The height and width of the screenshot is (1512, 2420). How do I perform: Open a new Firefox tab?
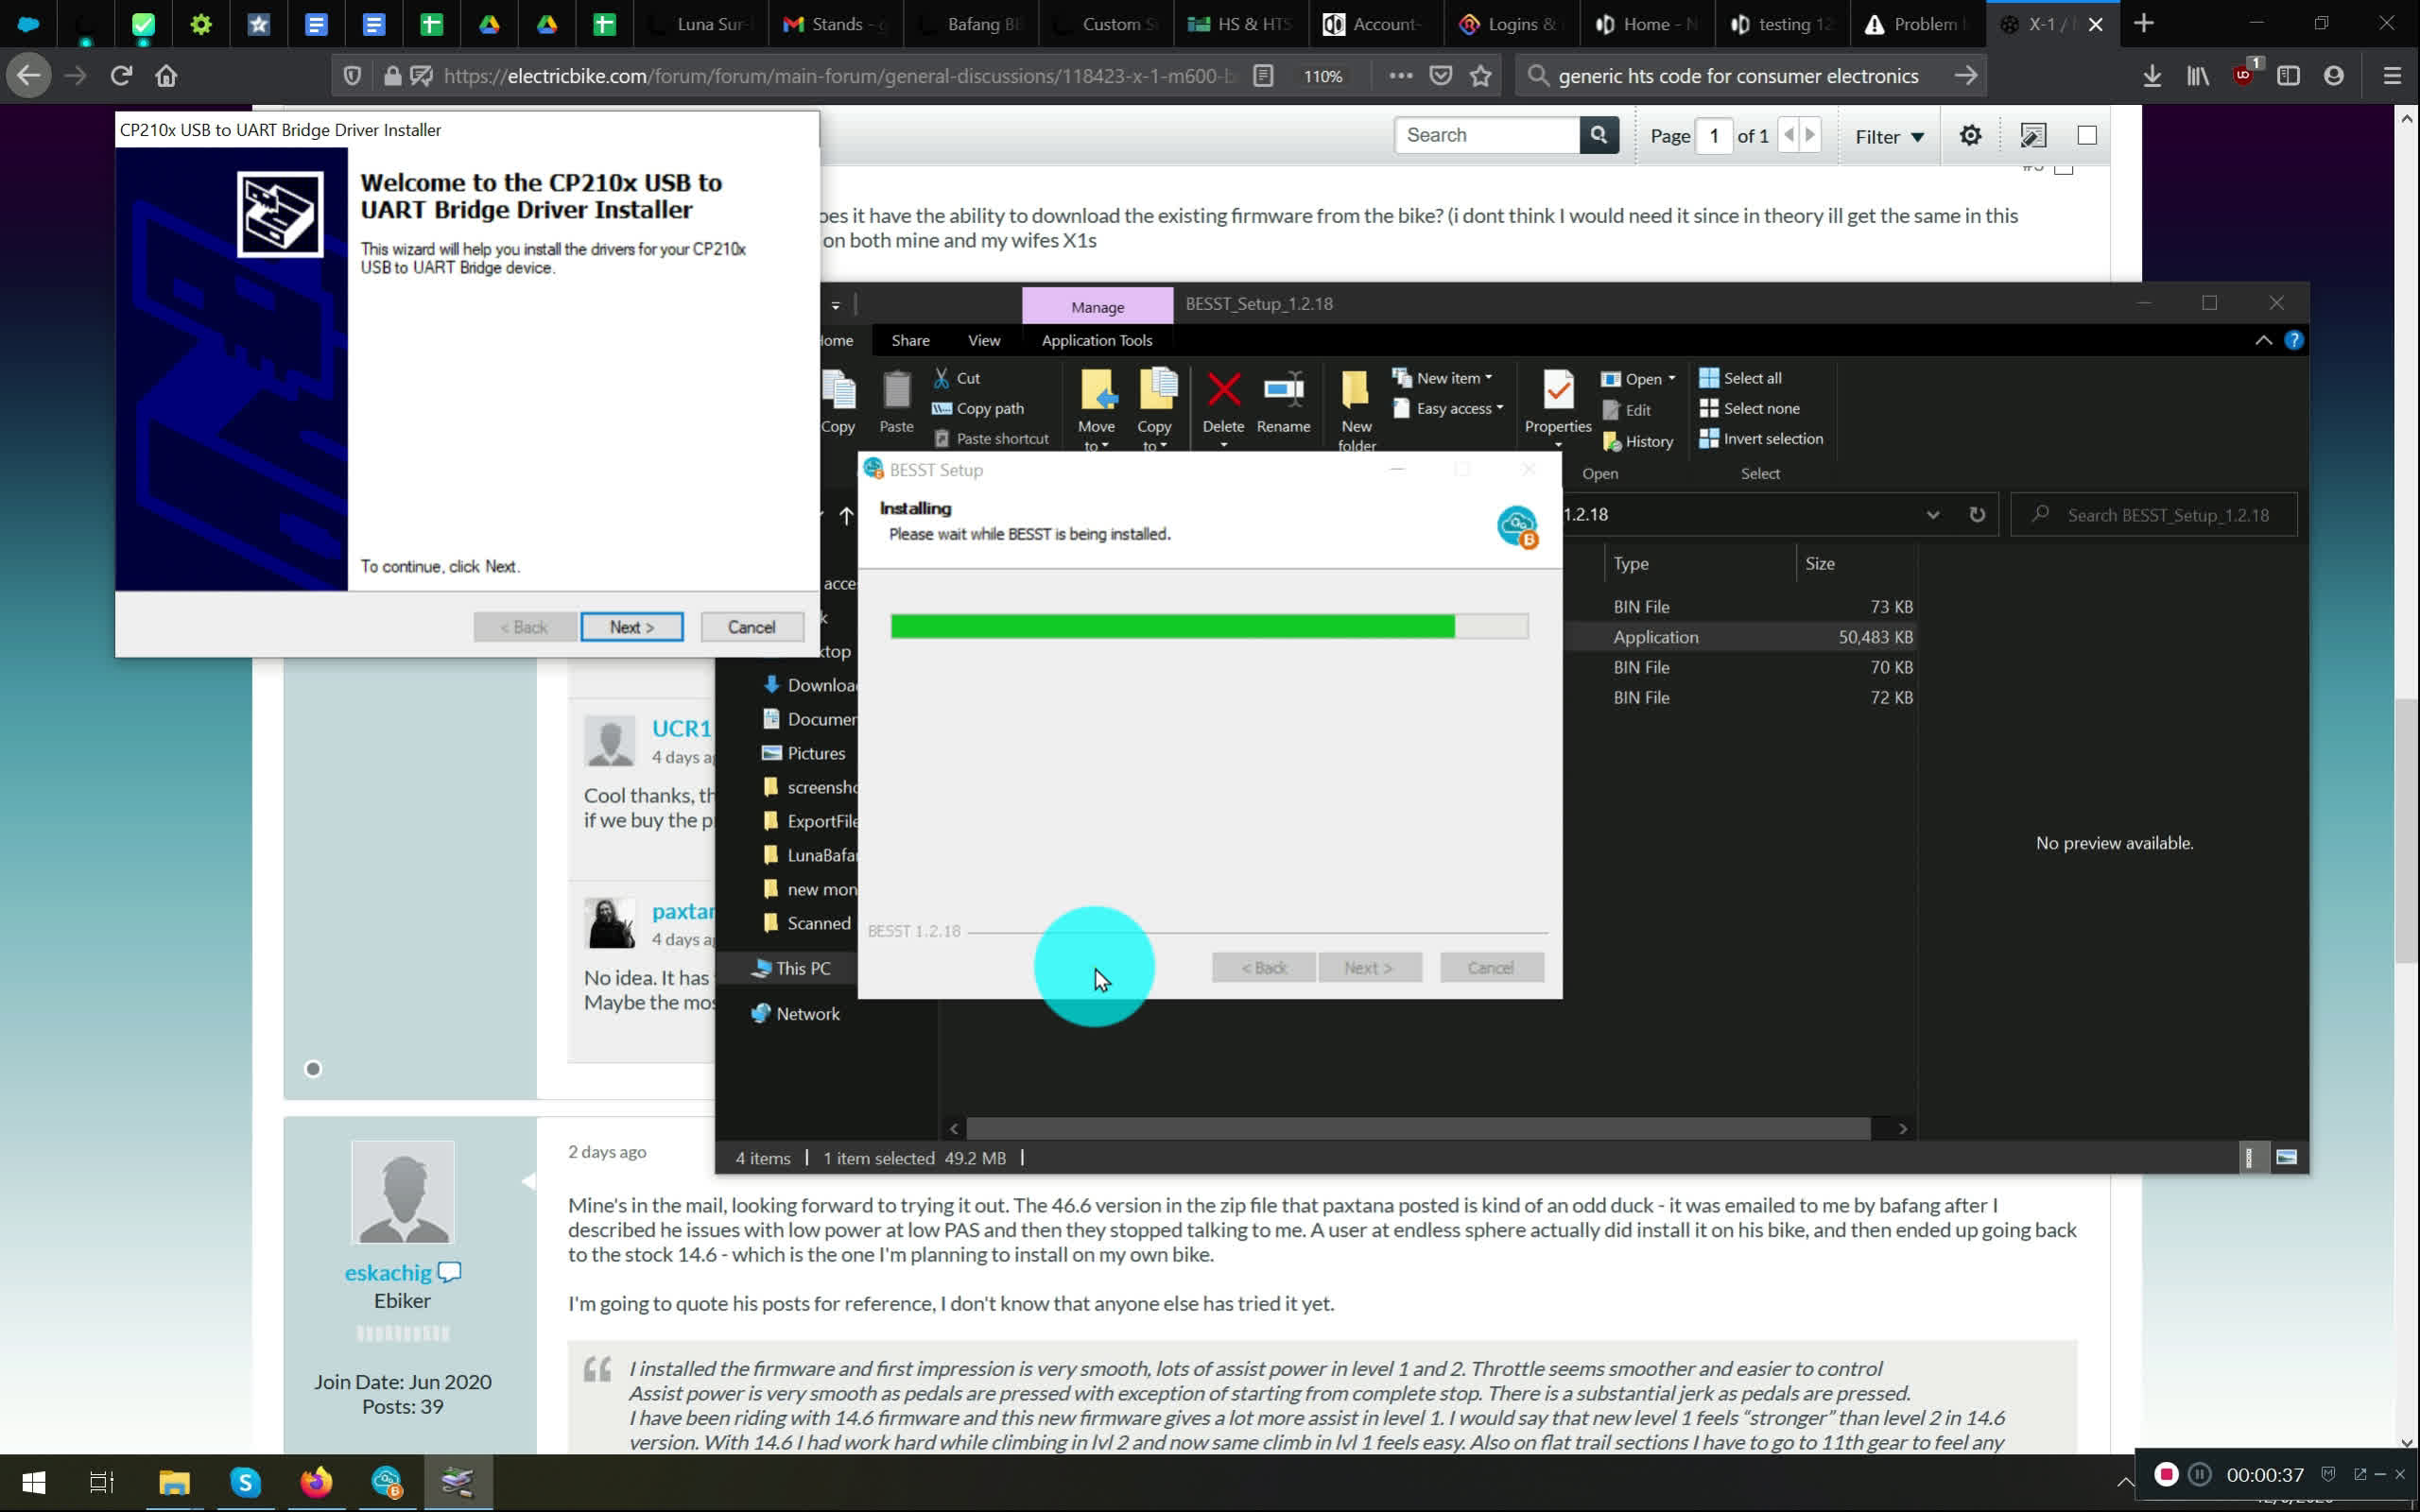2143,24
